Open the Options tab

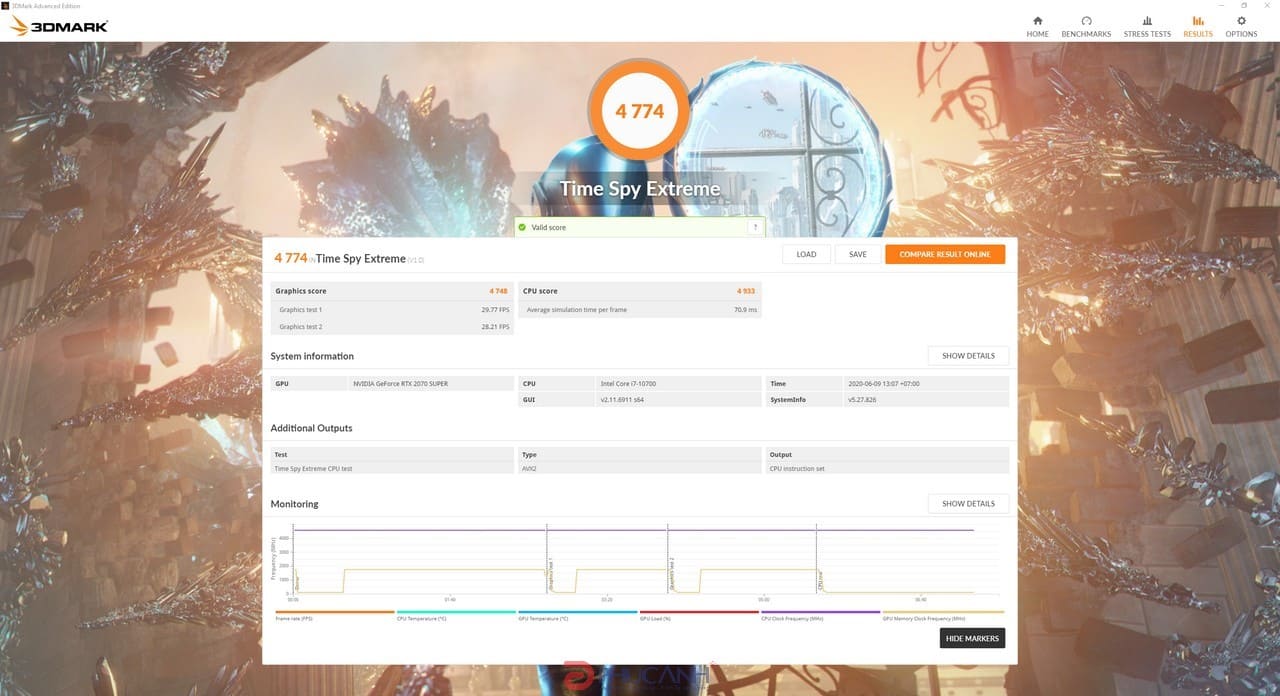click(x=1241, y=26)
